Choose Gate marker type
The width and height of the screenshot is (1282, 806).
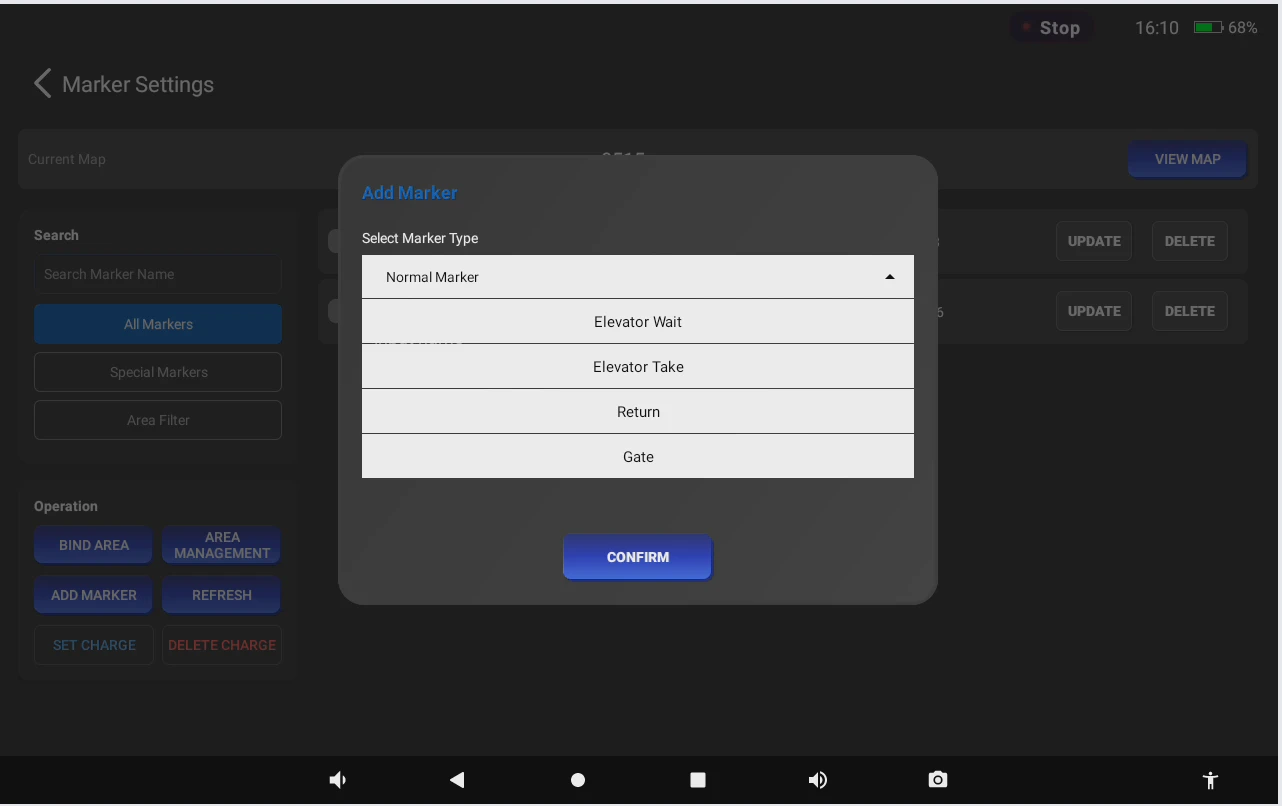pyautogui.click(x=638, y=457)
